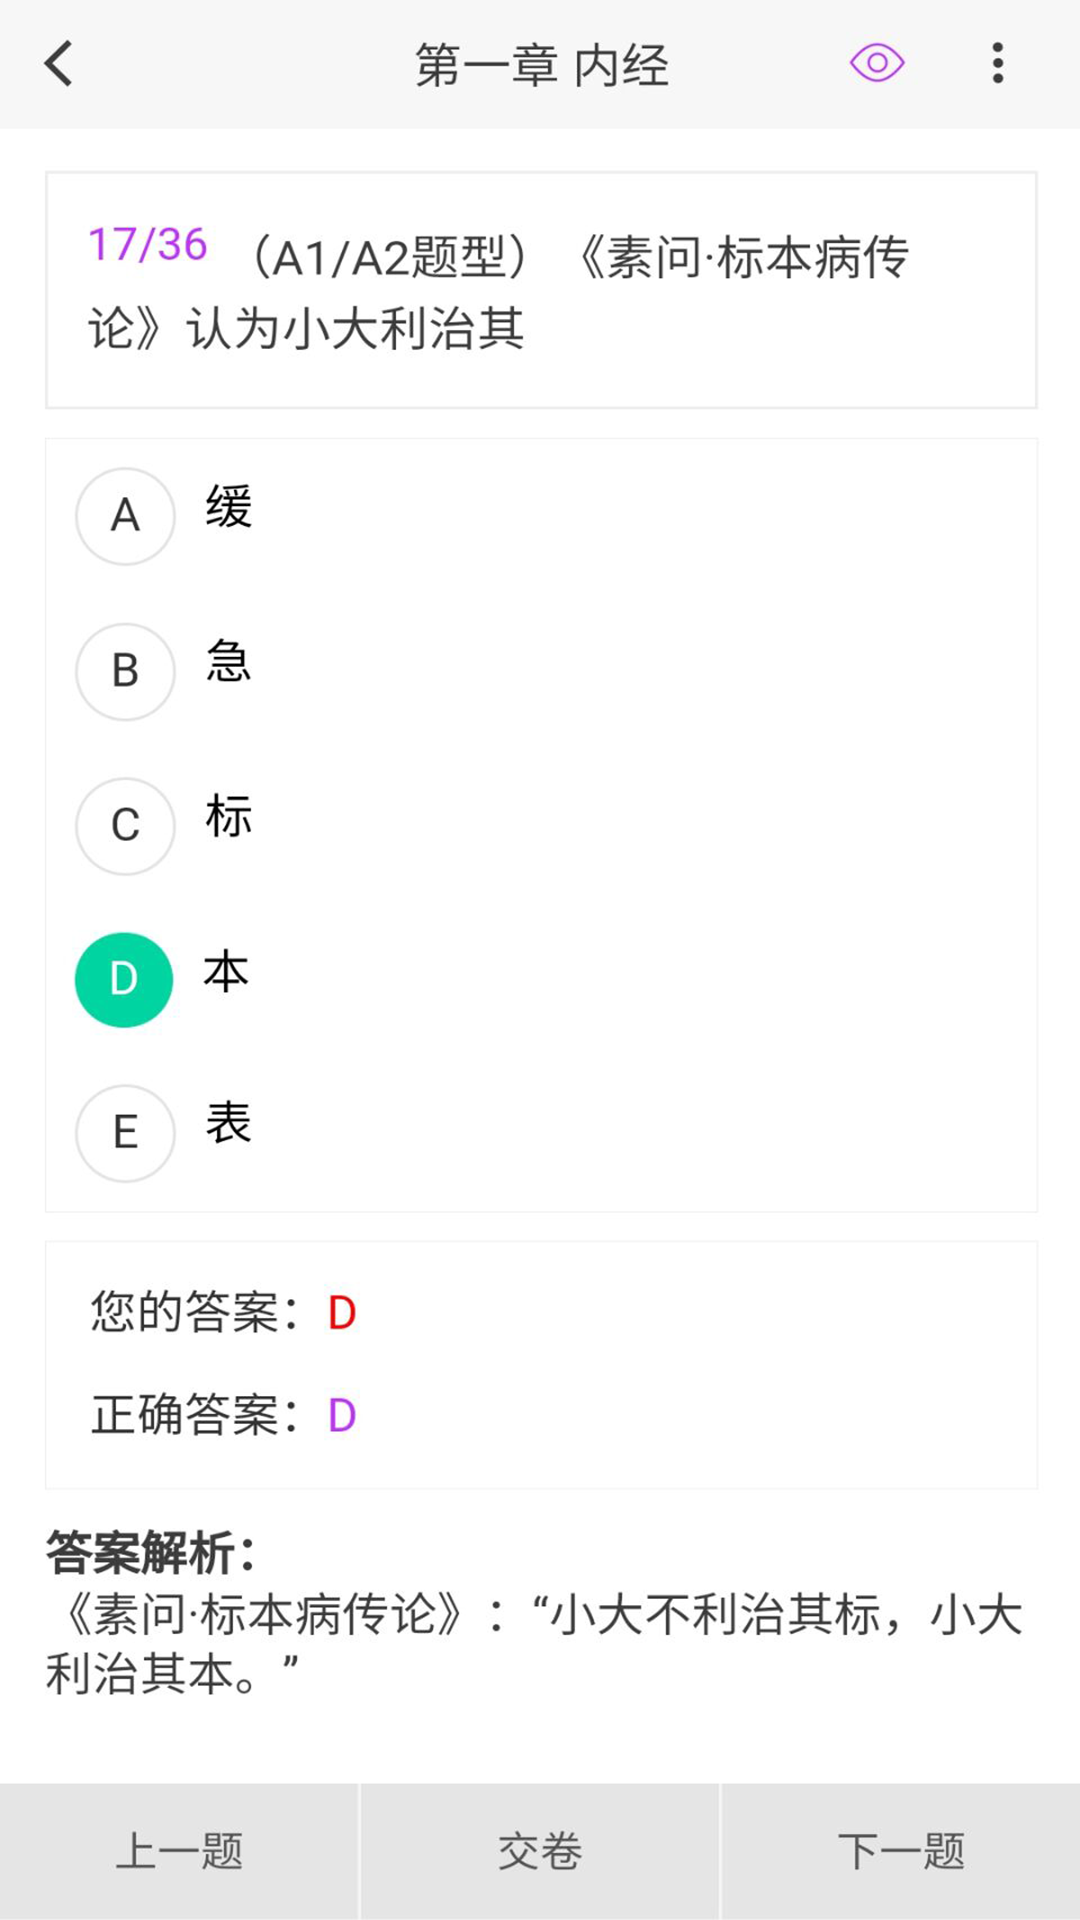Tap the 您的答案 label
Viewport: 1080px width, 1920px height.
click(190, 1312)
